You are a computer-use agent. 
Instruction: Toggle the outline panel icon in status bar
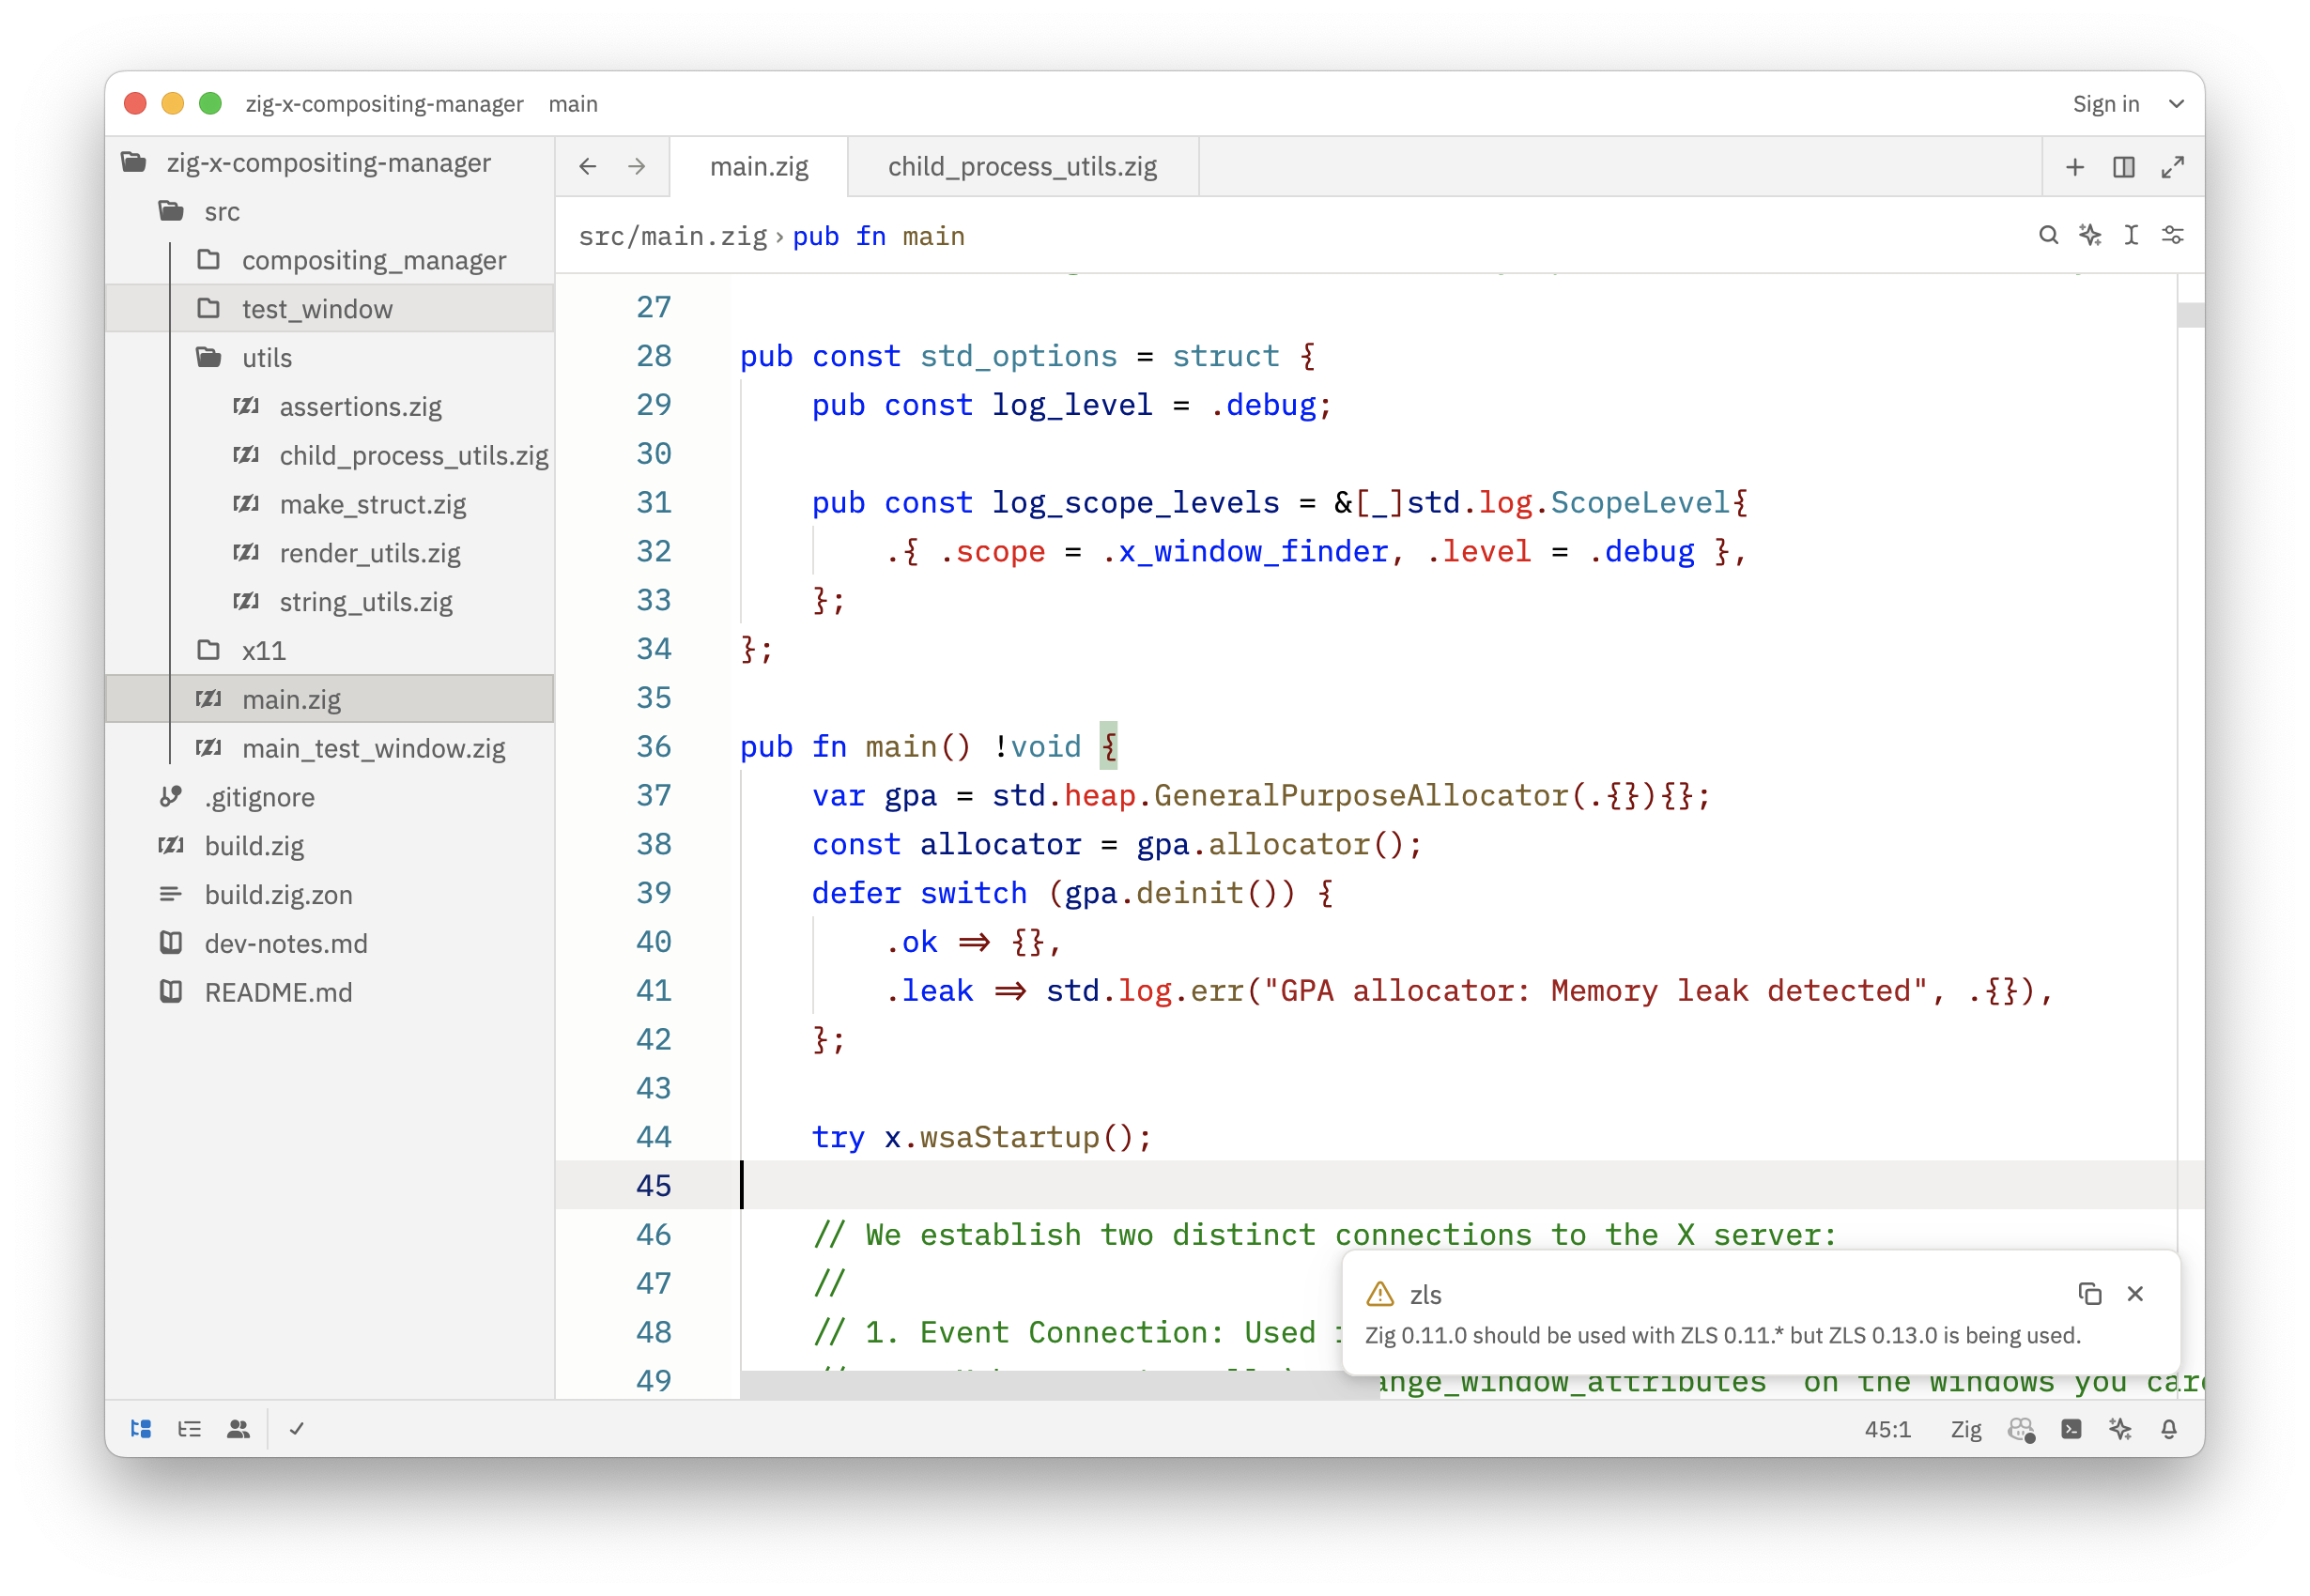189,1429
